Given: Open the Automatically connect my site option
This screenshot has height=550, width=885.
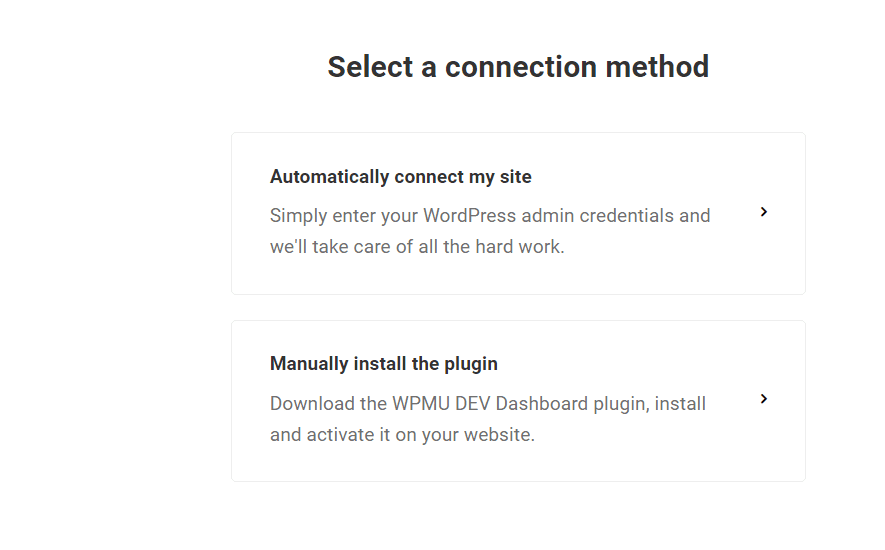Looking at the screenshot, I should 518,213.
